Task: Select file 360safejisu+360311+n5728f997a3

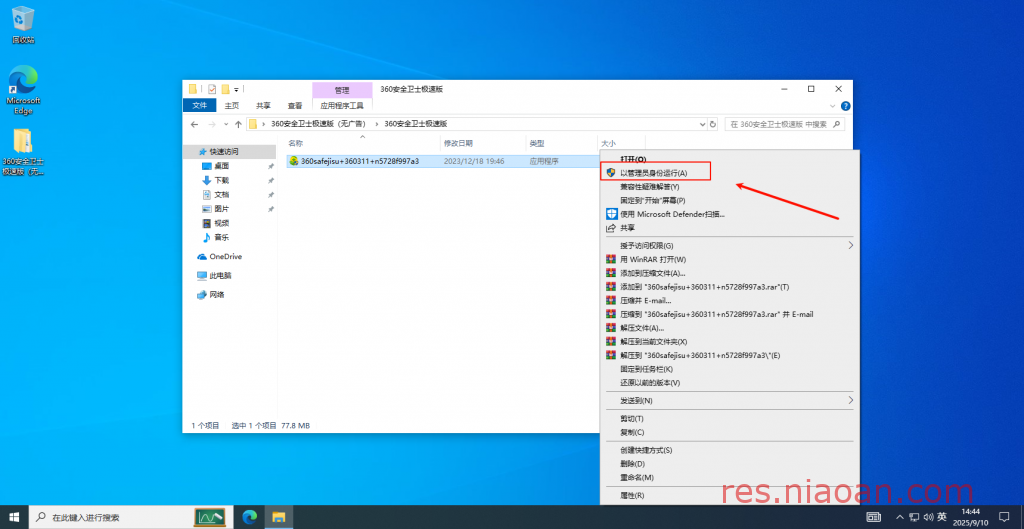Action: (x=359, y=161)
